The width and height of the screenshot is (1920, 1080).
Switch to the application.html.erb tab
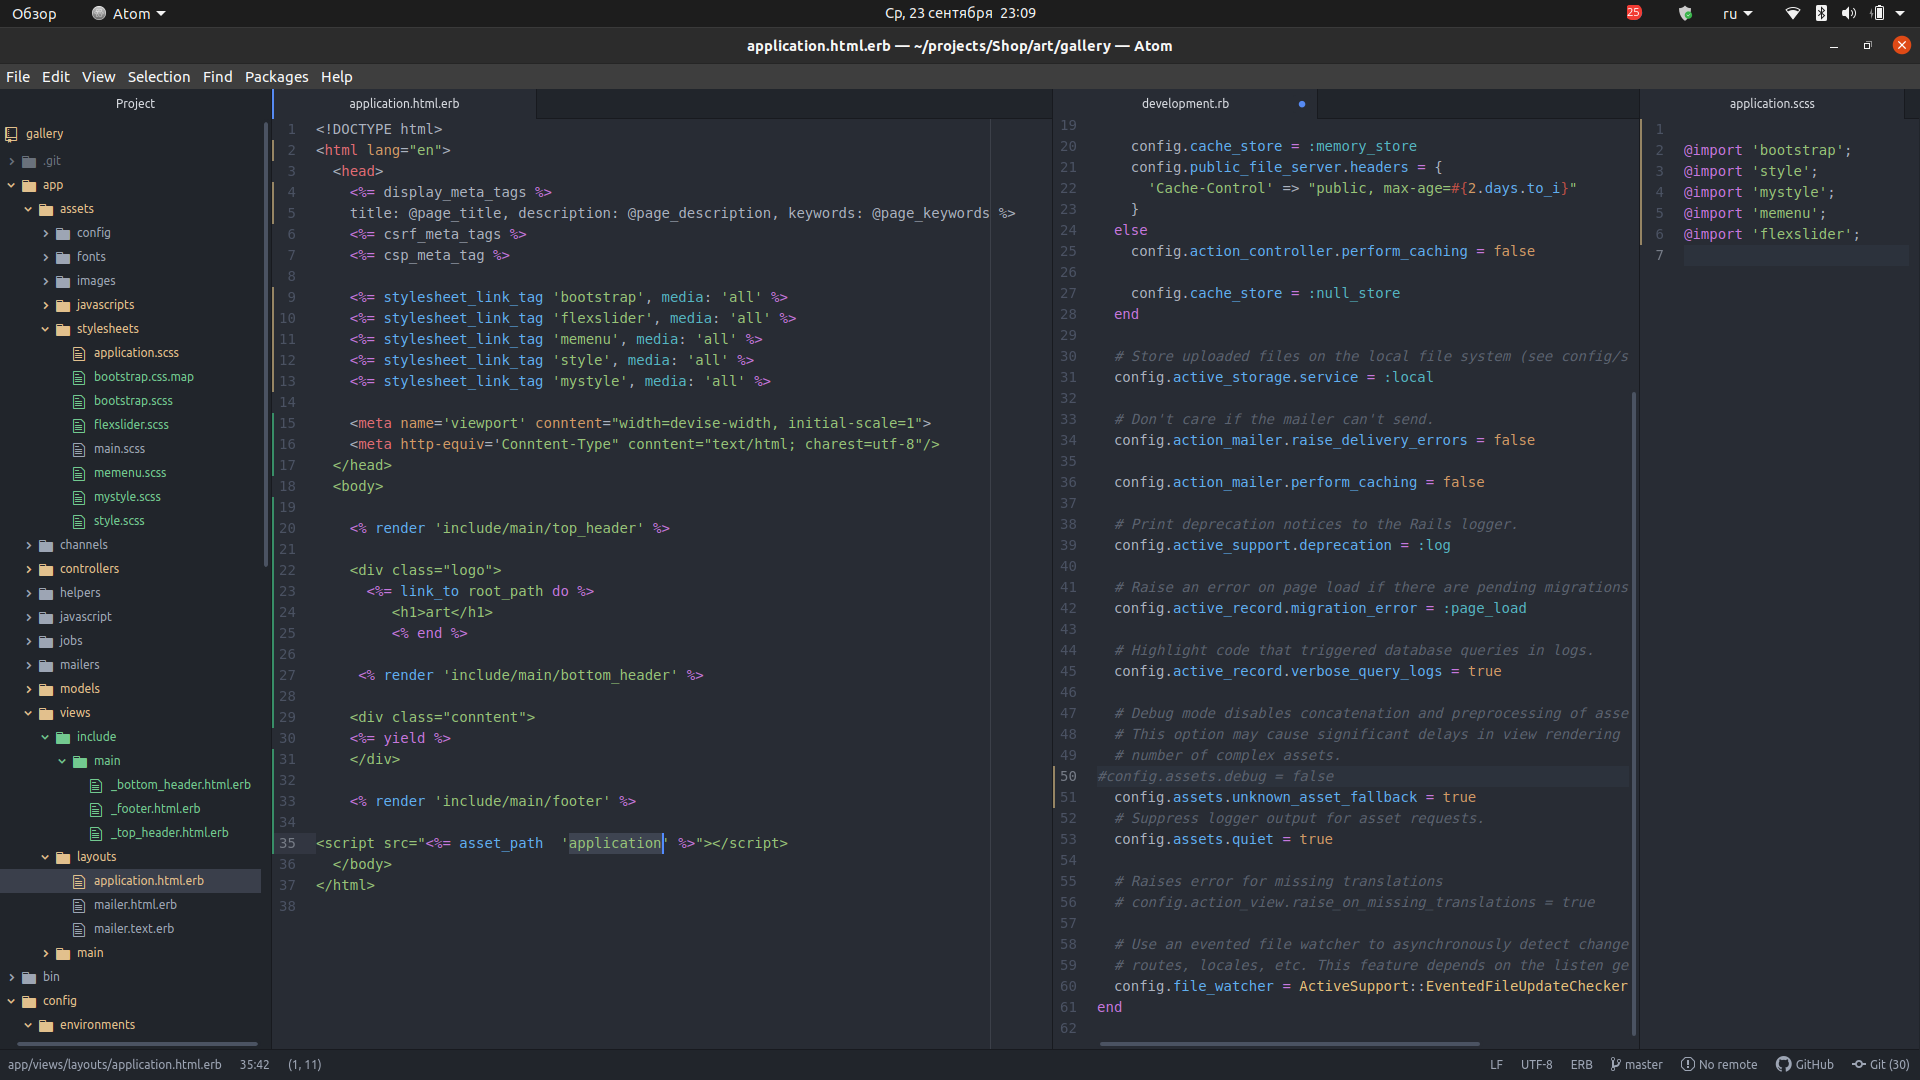tap(404, 104)
